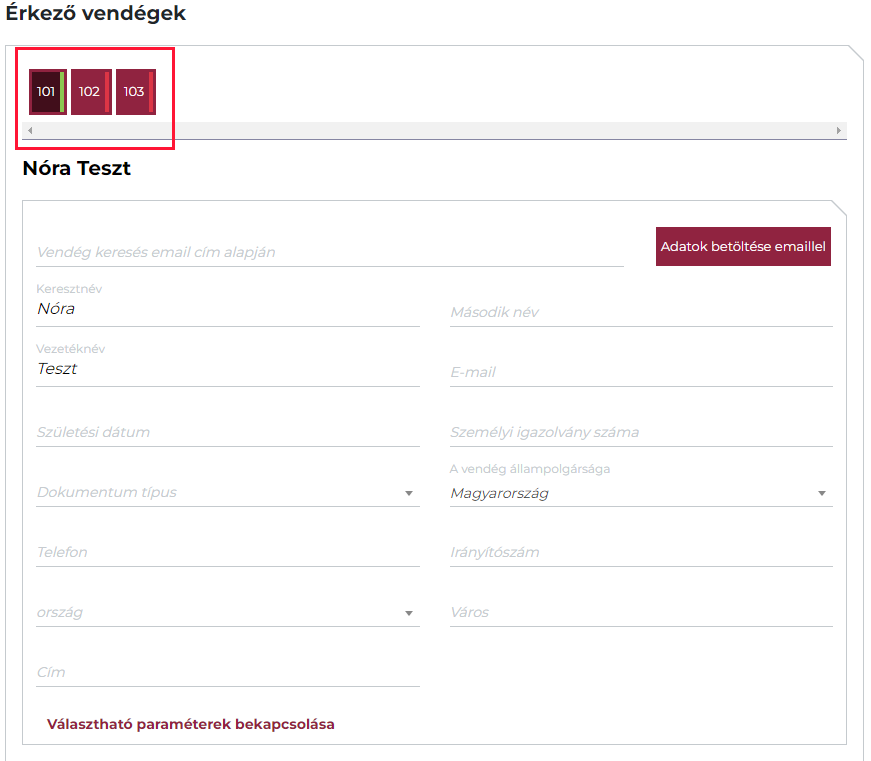The height and width of the screenshot is (761, 871).
Task: Open the ország dropdown list
Action: click(227, 613)
